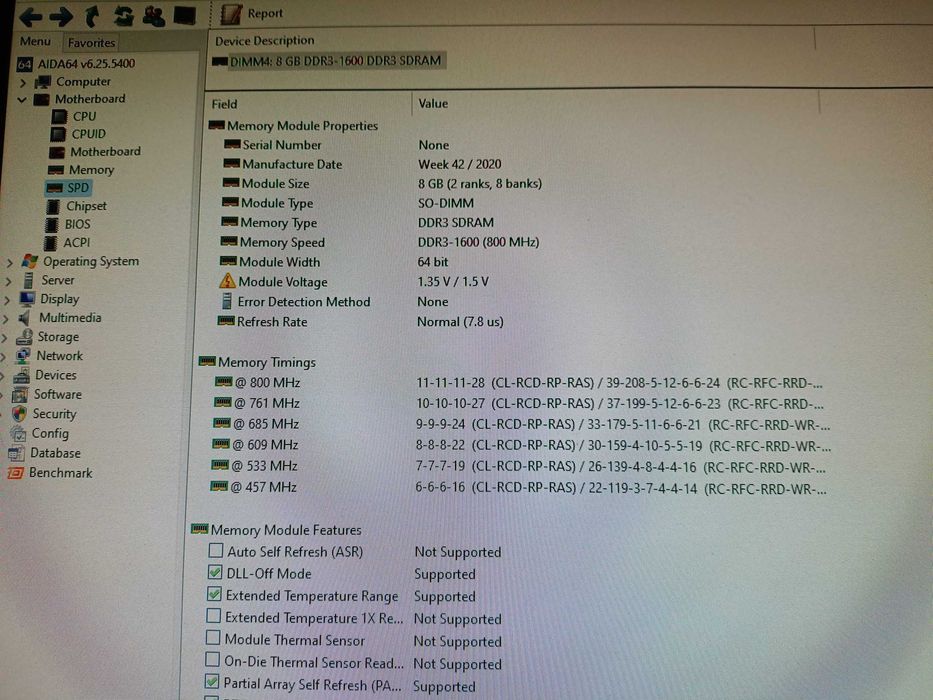933x700 pixels.
Task: Click the Memory Module Features group header
Action: (276, 530)
